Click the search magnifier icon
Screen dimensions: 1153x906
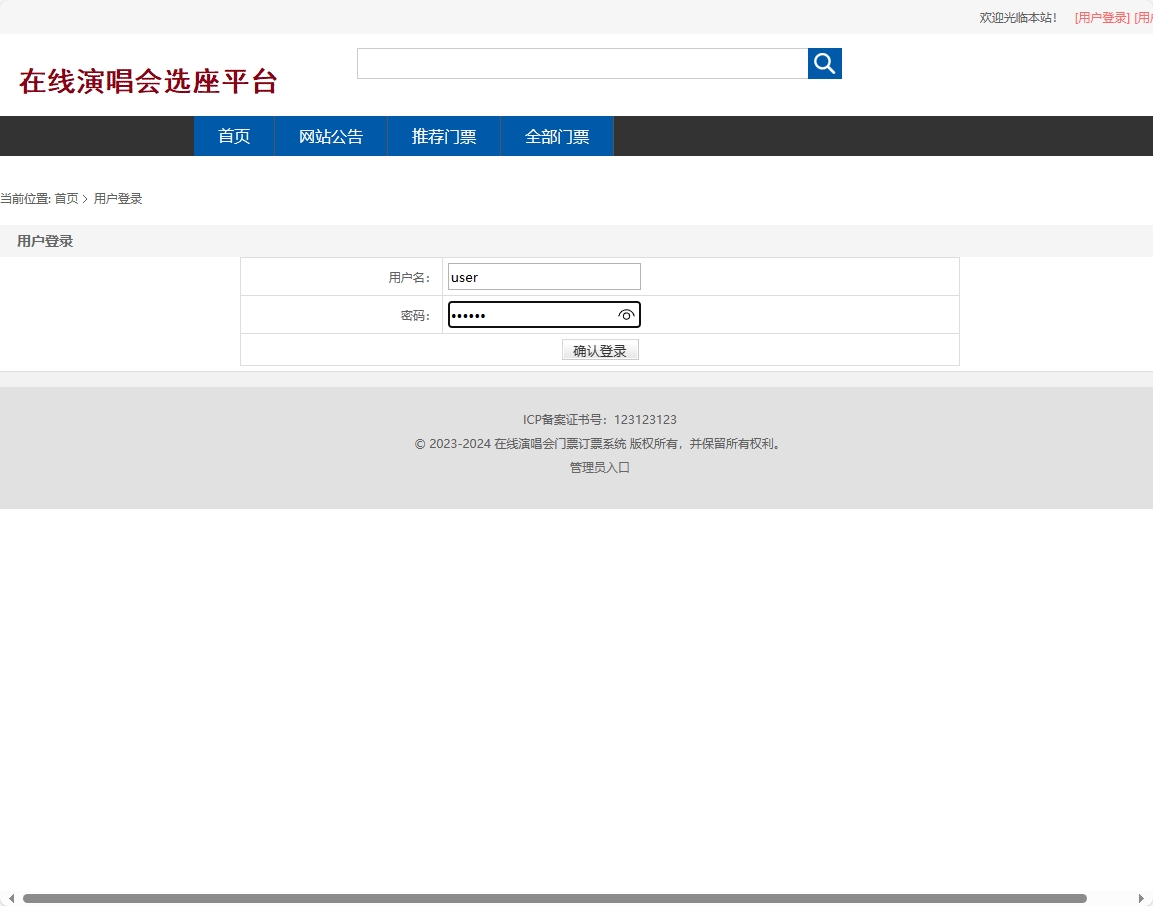pyautogui.click(x=824, y=63)
